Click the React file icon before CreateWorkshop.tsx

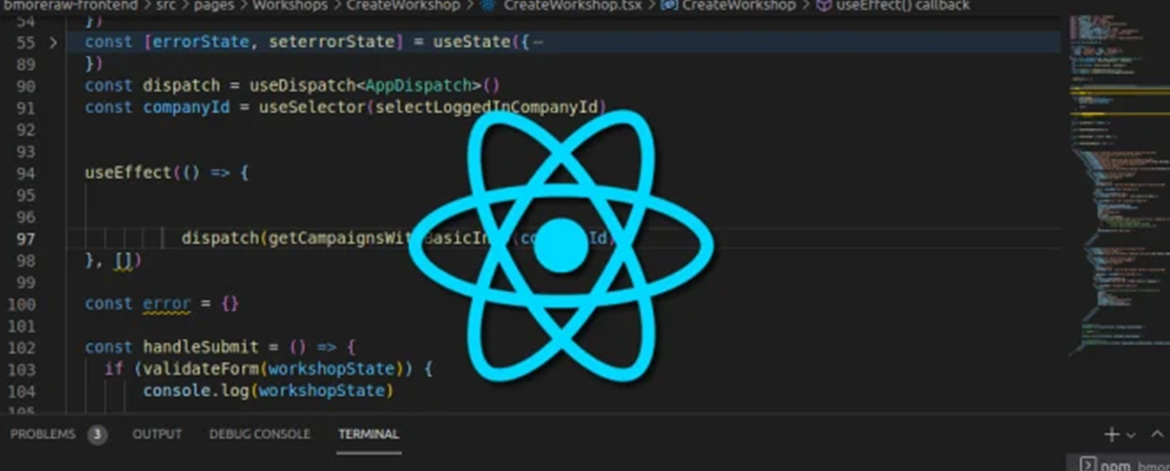point(489,5)
